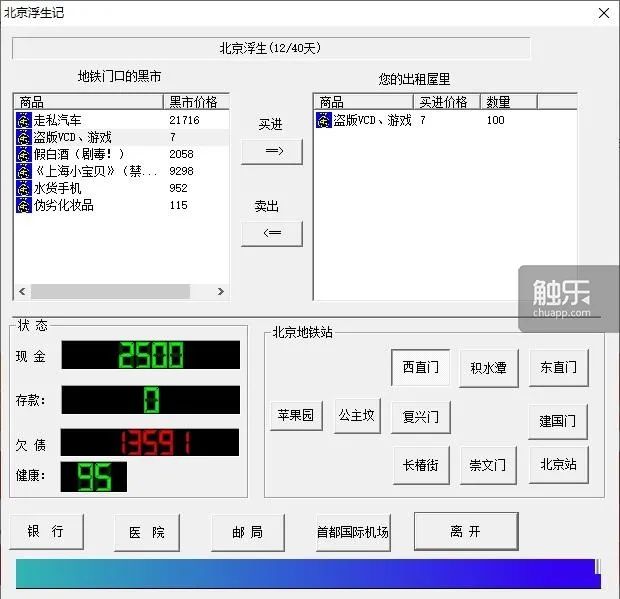The width and height of the screenshot is (620, 599).
Task: Click 数量 column header
Action: [x=509, y=102]
